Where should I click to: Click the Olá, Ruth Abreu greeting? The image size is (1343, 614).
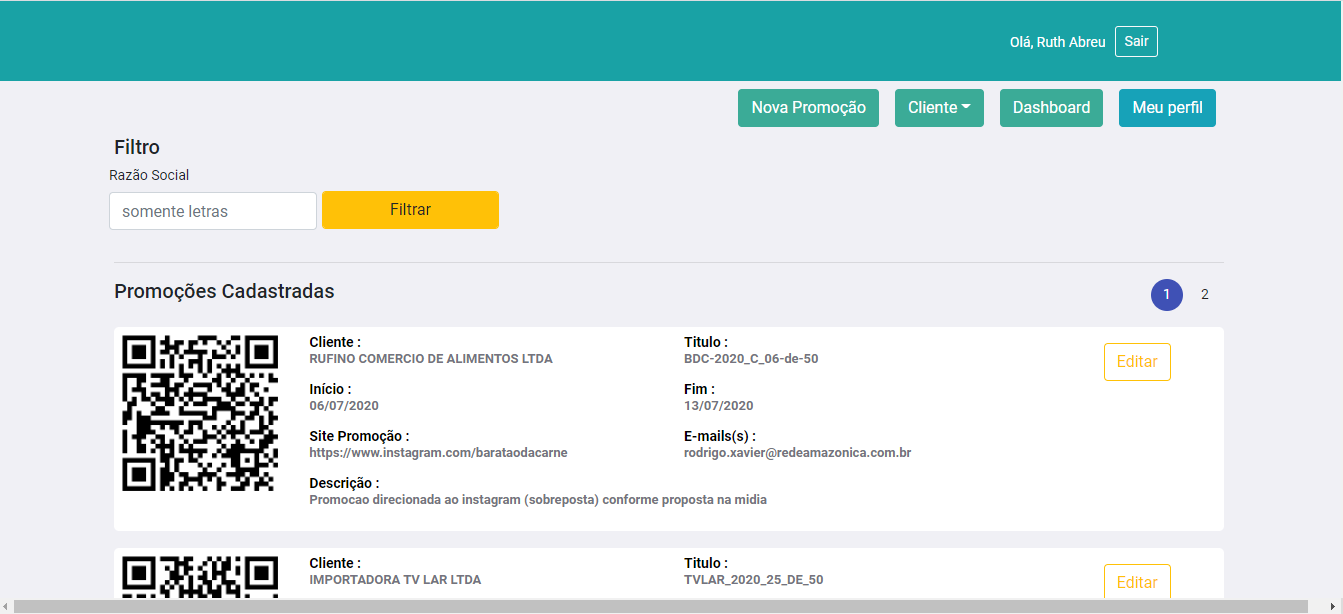pos(1058,42)
